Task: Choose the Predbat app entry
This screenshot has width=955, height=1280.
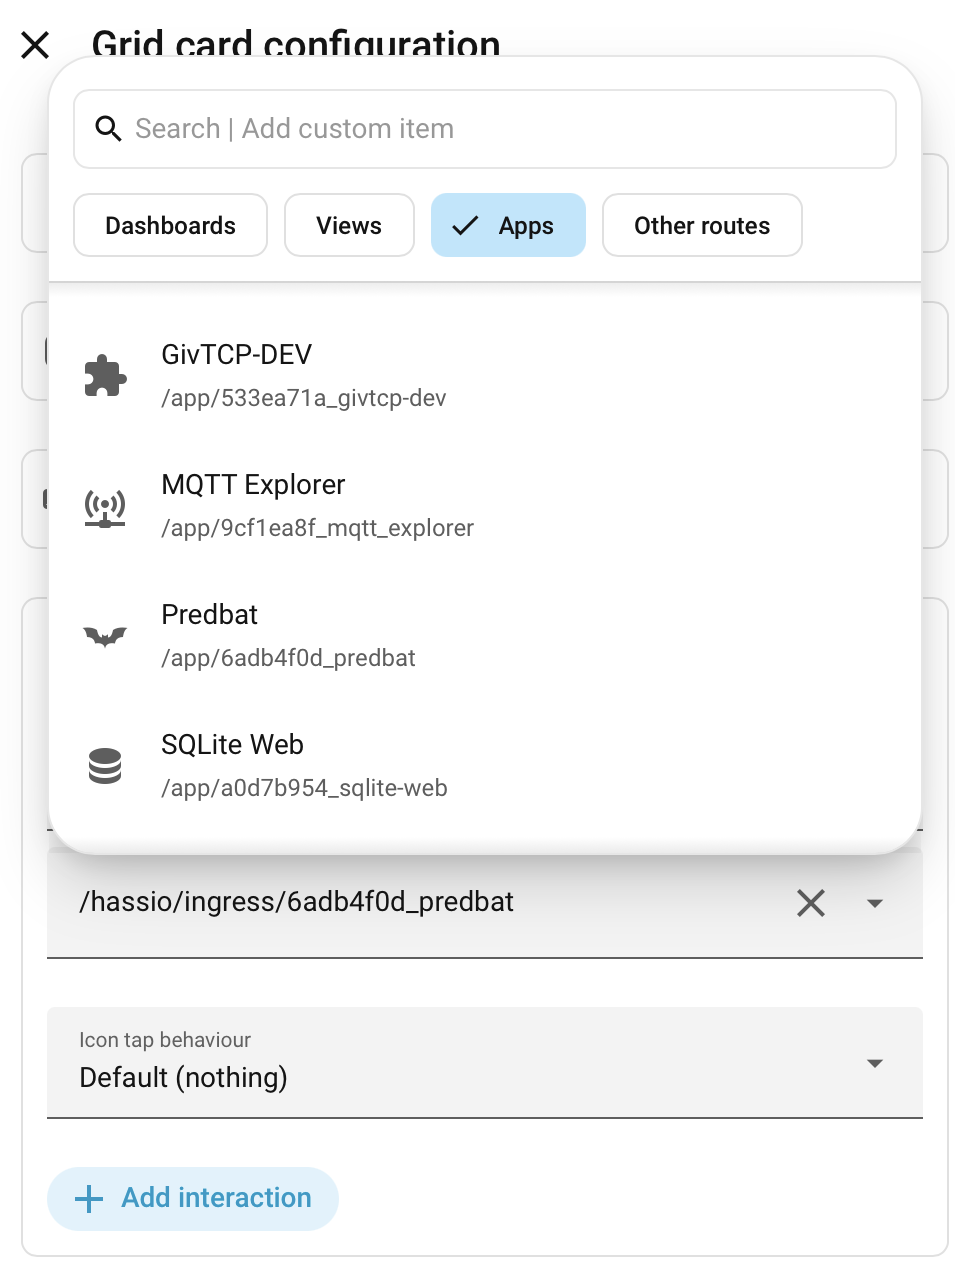Action: 485,636
